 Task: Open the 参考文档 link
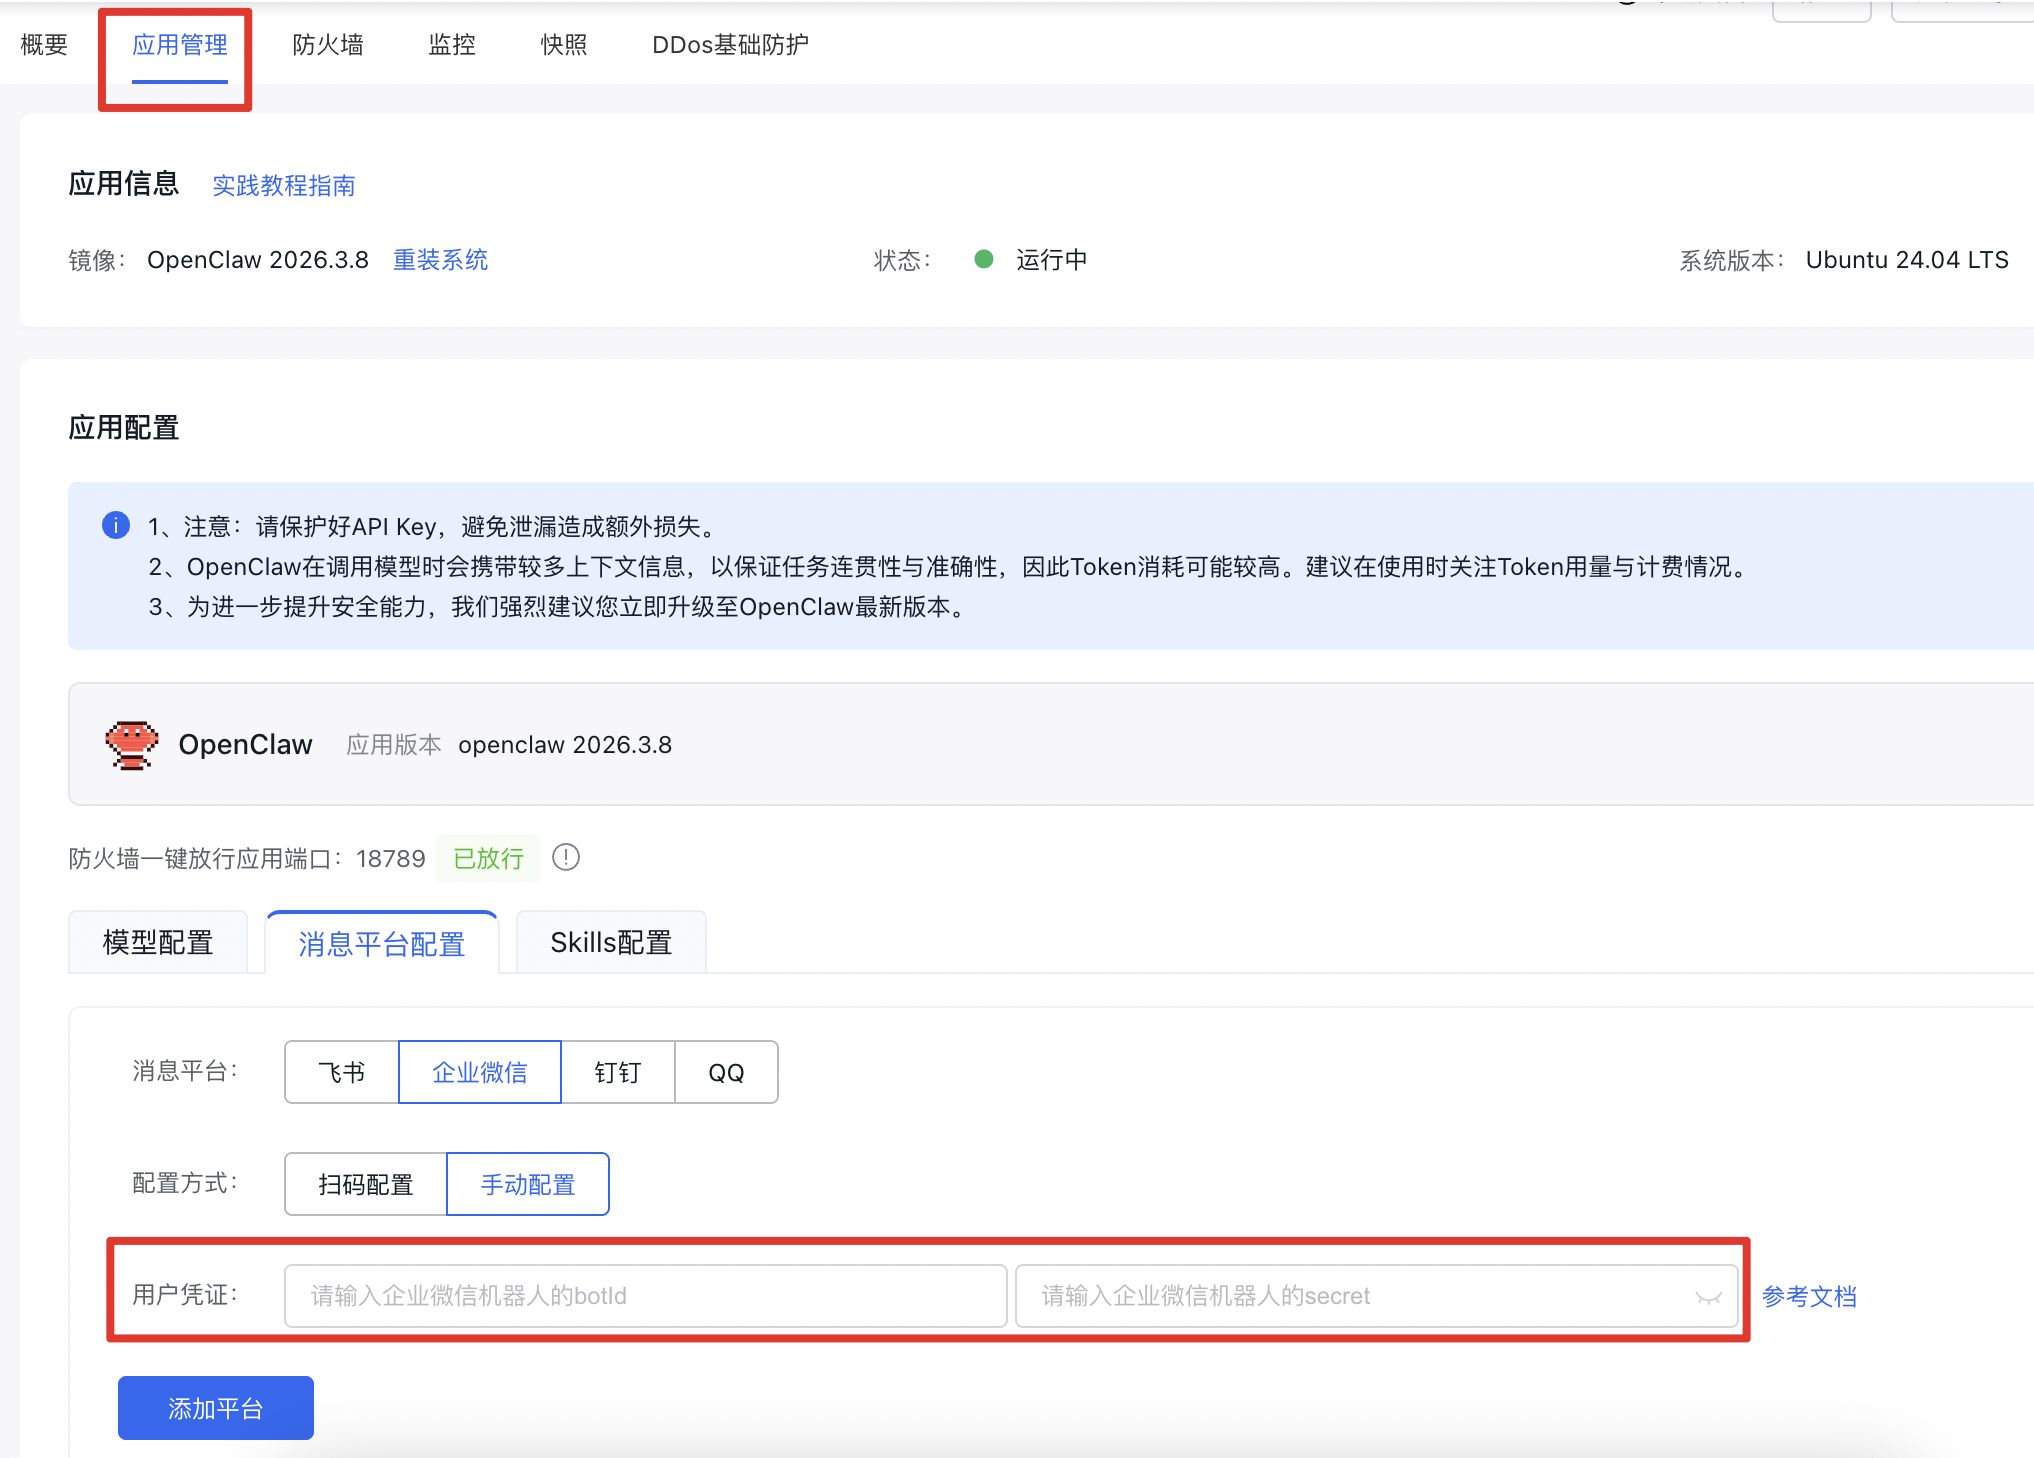(x=1809, y=1296)
